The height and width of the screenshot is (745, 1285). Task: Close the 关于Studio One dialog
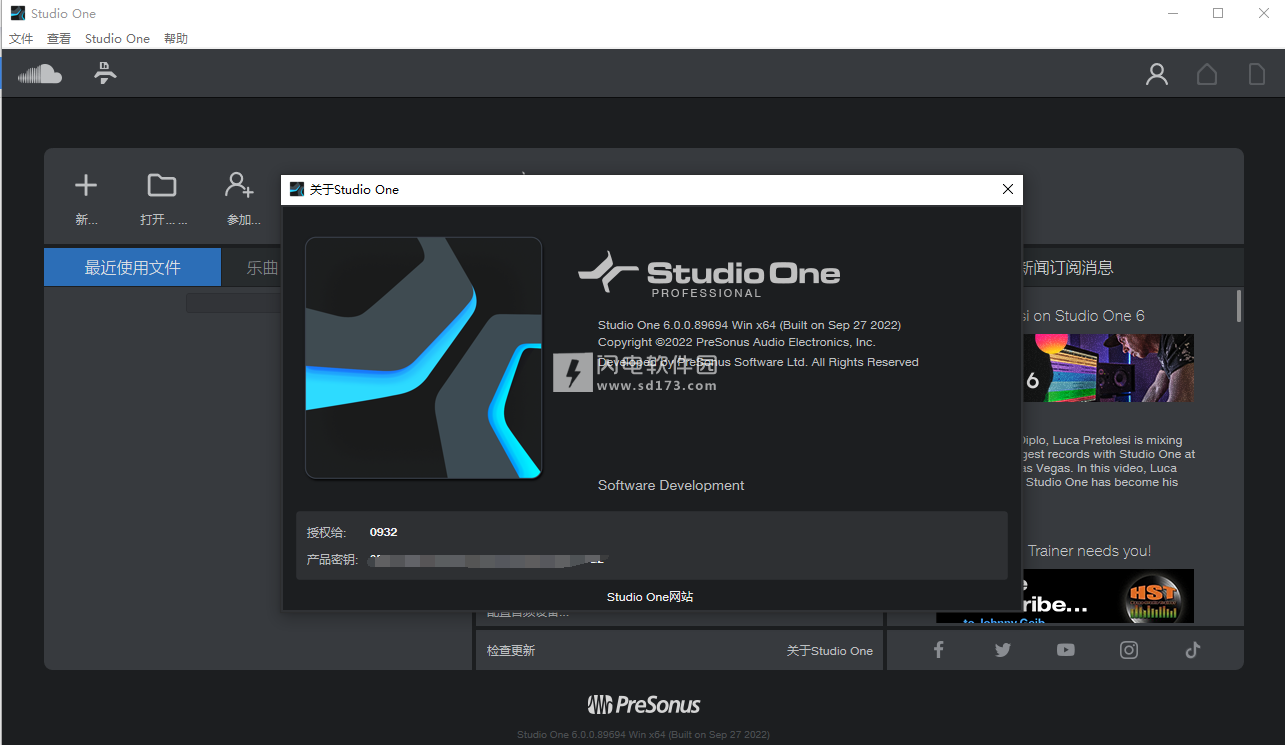click(1007, 189)
